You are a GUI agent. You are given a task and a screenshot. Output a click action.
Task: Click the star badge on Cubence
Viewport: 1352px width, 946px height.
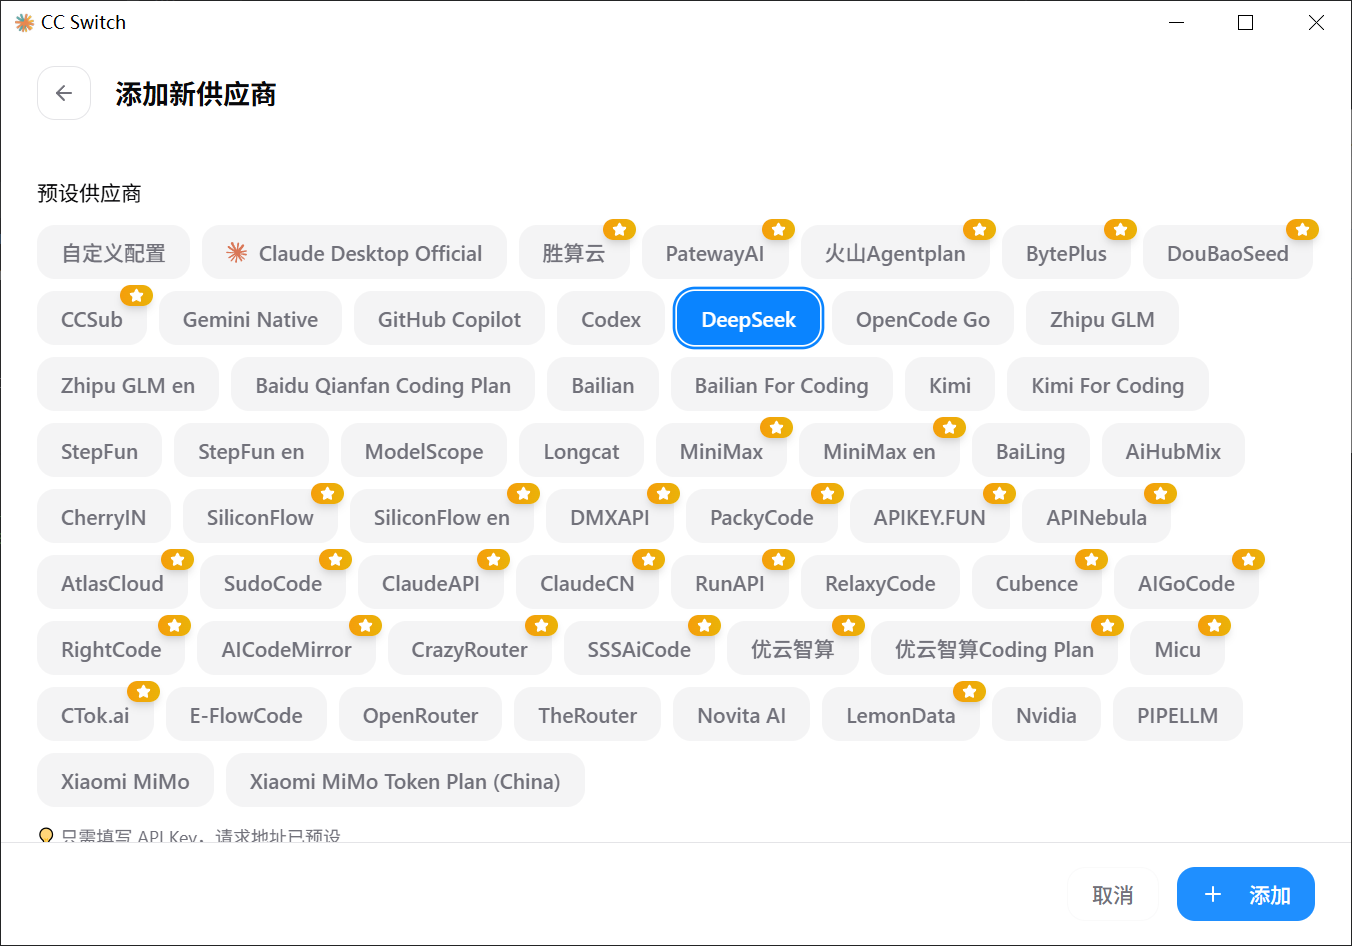coord(1091,560)
